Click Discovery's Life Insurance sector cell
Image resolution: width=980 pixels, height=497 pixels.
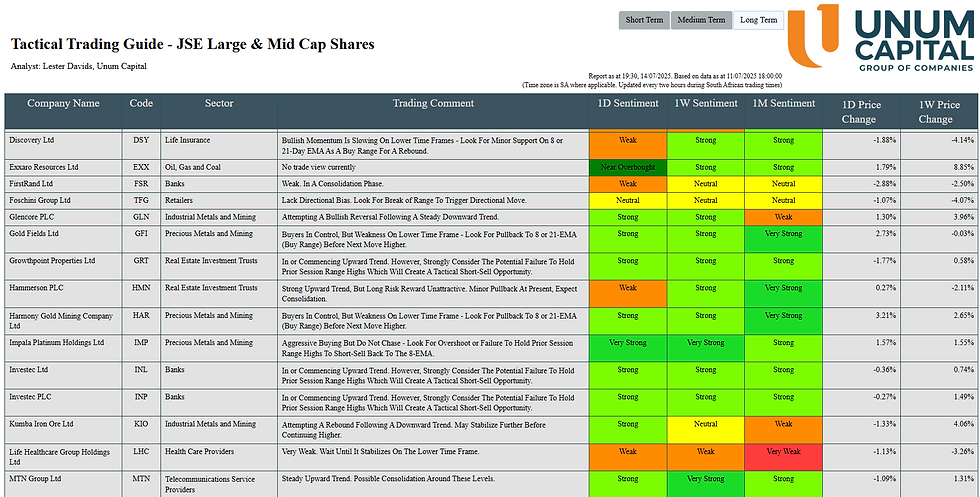click(188, 141)
